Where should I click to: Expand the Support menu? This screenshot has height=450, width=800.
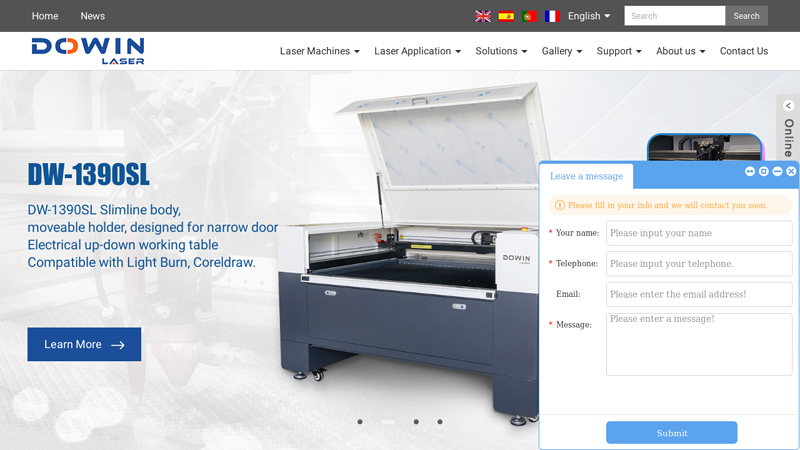(x=619, y=51)
